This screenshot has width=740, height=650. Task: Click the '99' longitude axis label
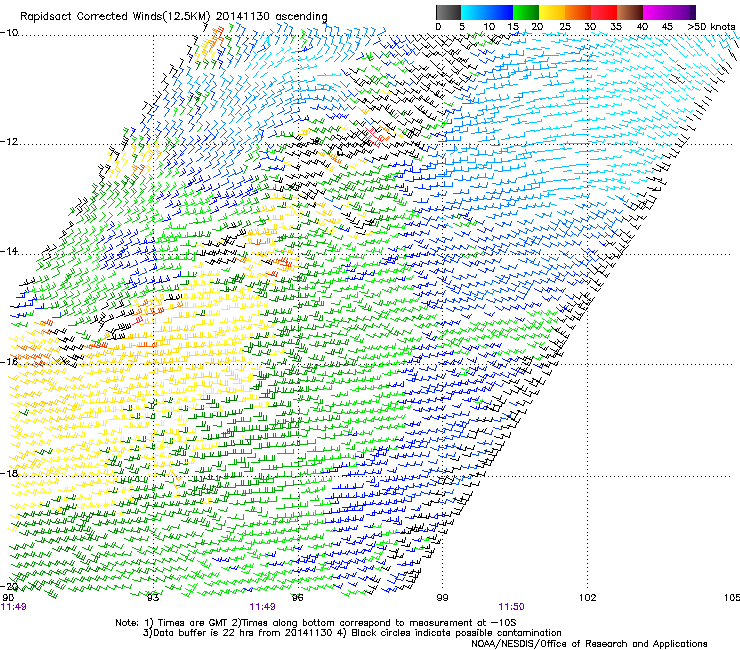[x=442, y=598]
